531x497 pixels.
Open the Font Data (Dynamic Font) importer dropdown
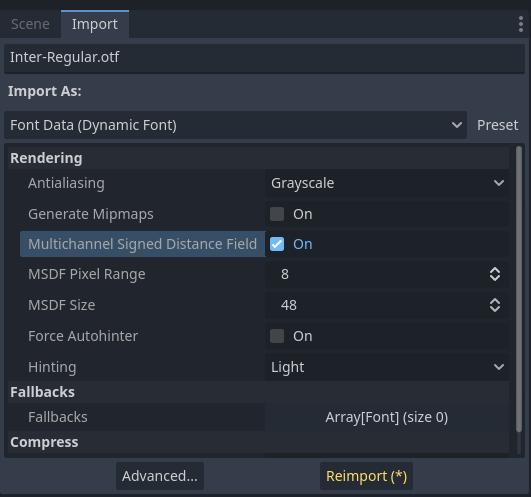[235, 125]
